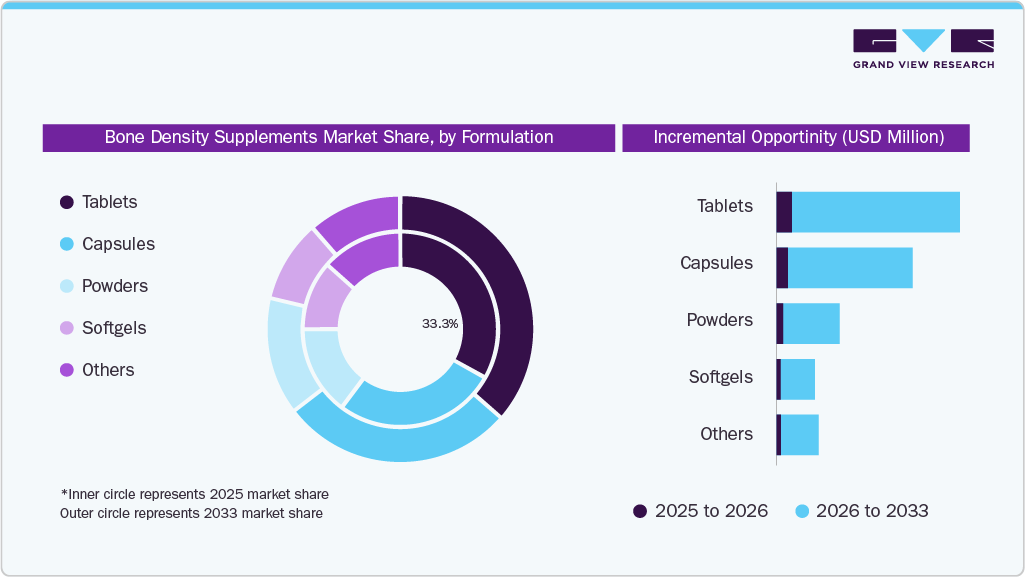Click the Capsules 2025 to 2026 dark bar

(782, 268)
